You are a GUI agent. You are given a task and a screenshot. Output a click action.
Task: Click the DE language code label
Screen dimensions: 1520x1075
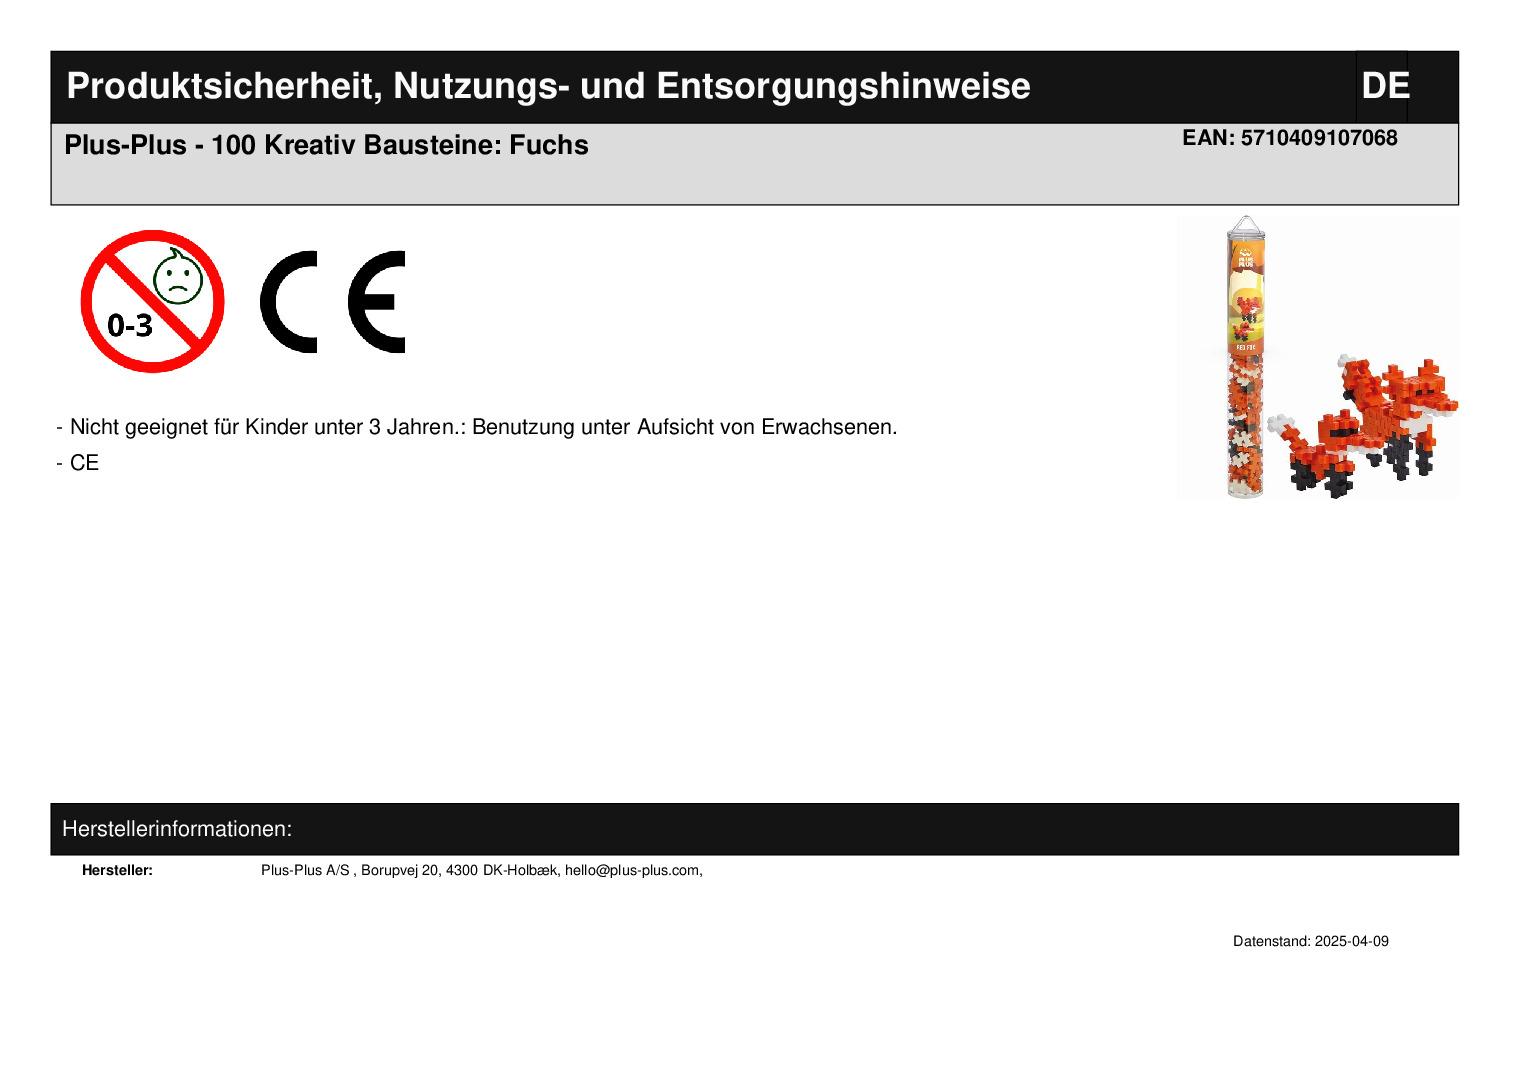pos(1385,86)
